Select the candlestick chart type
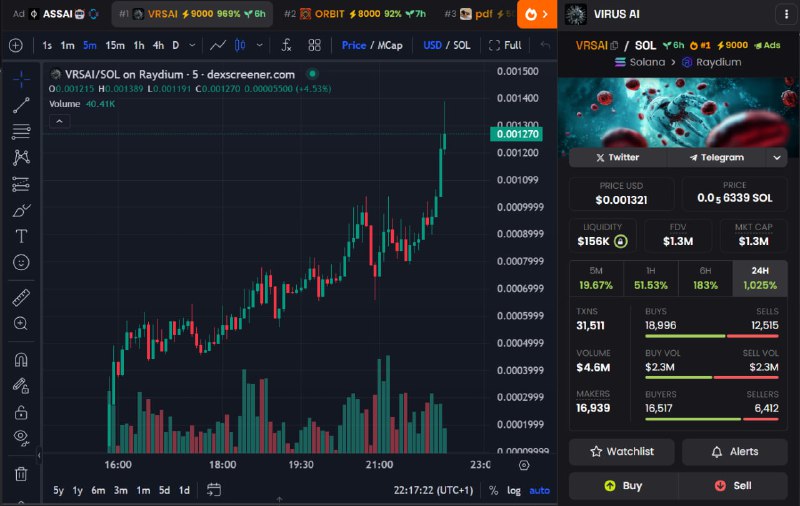The height and width of the screenshot is (506, 800). click(240, 45)
